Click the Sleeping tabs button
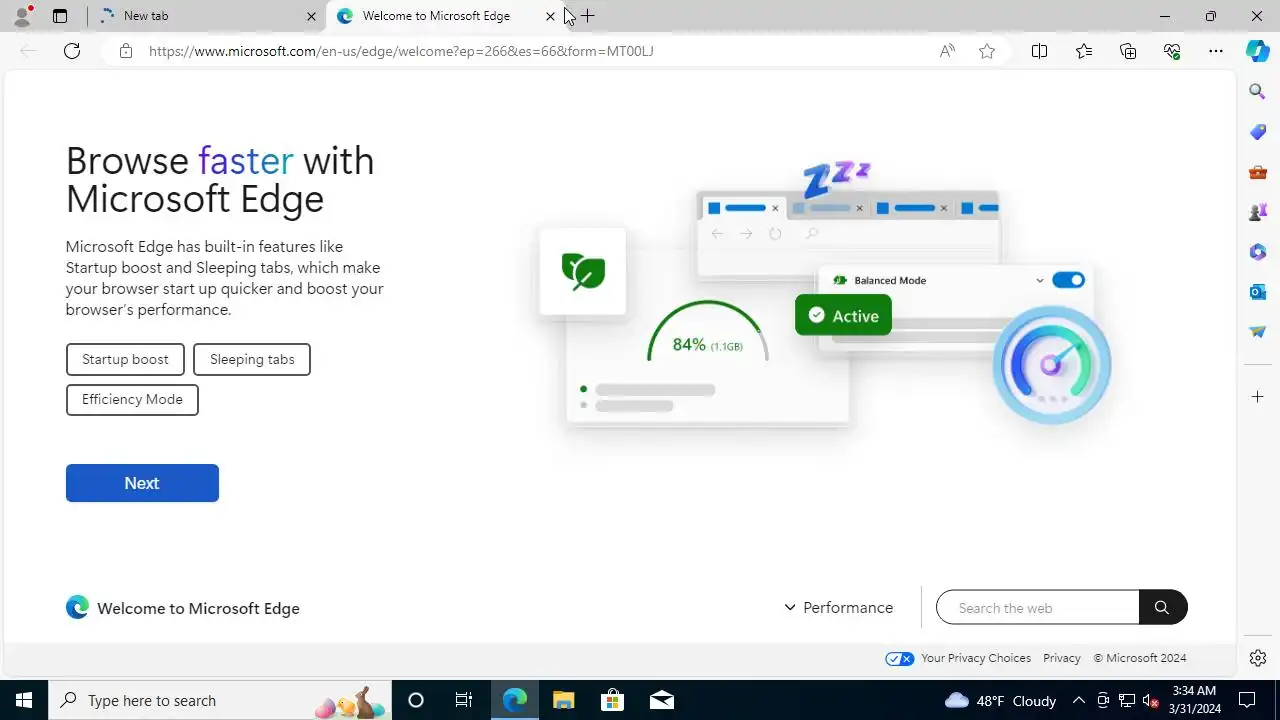 tap(252, 359)
